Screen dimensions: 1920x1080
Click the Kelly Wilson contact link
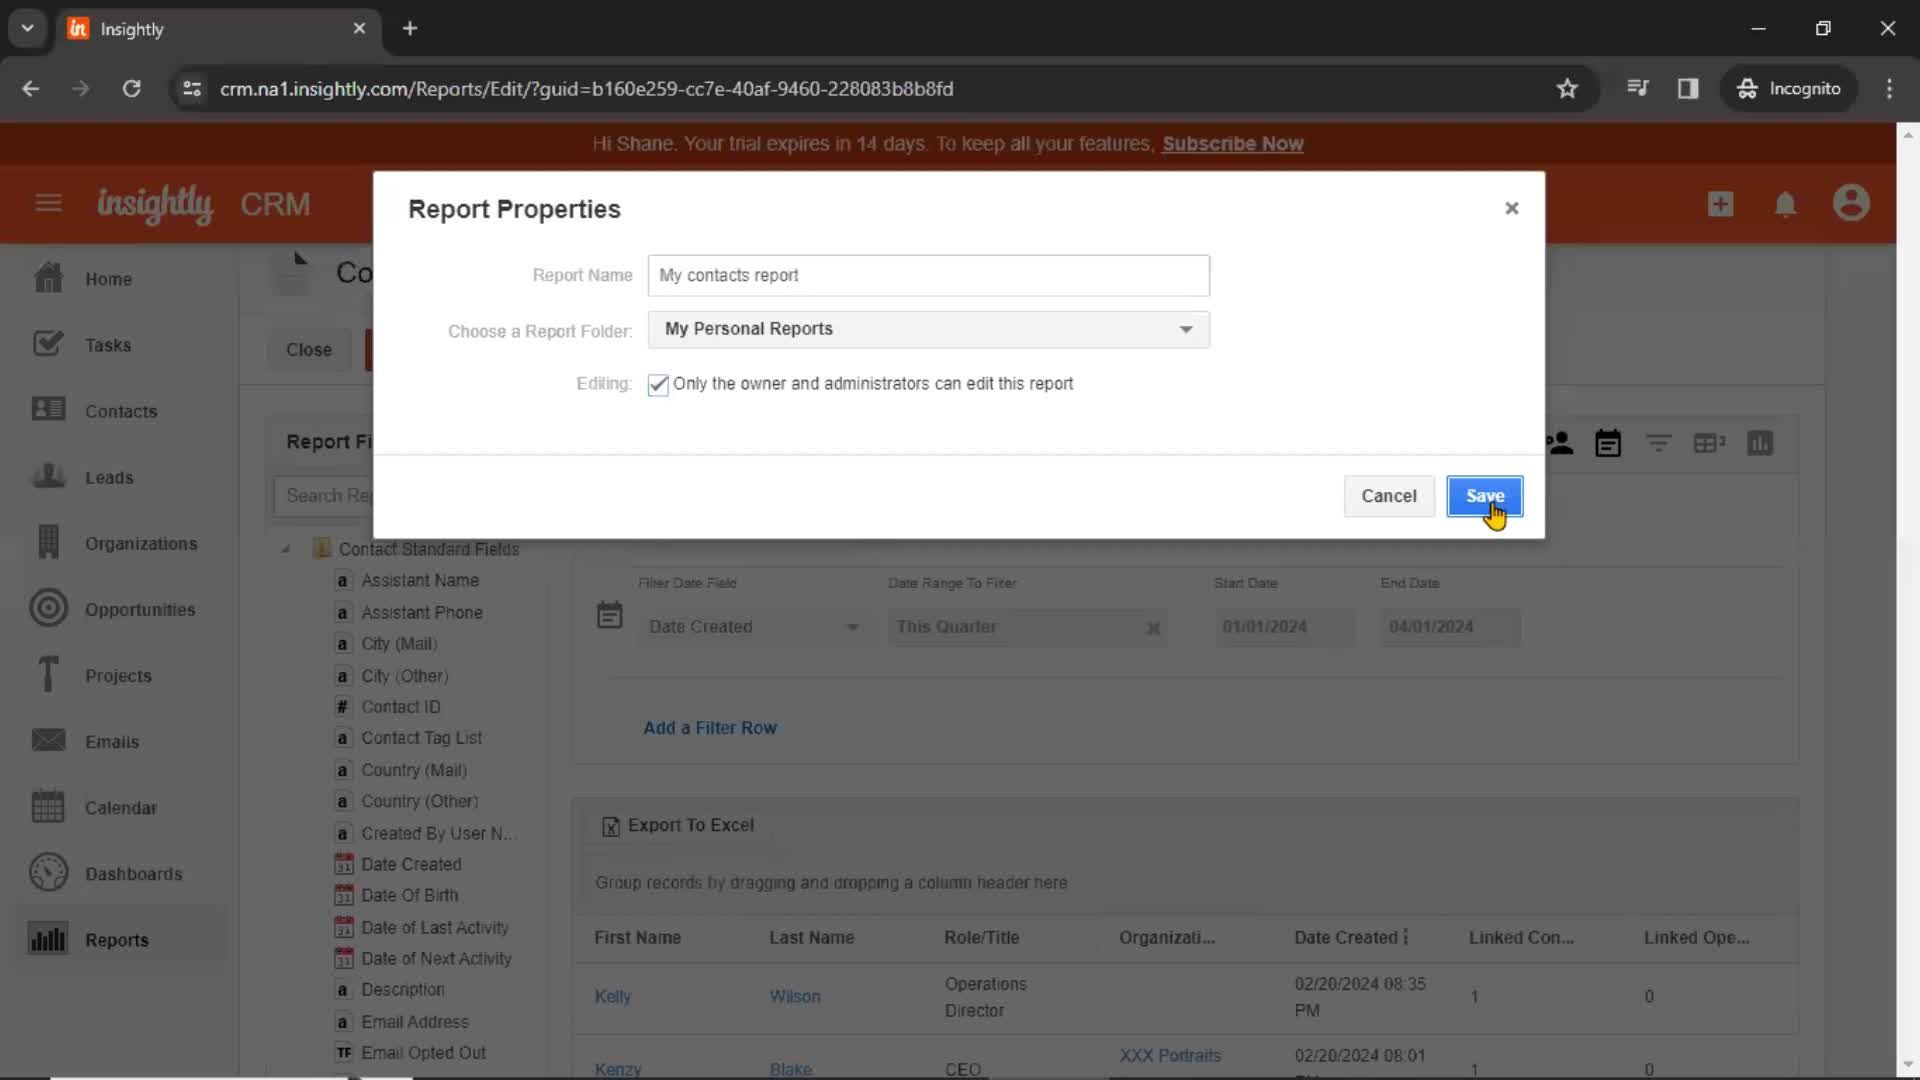tap(615, 996)
